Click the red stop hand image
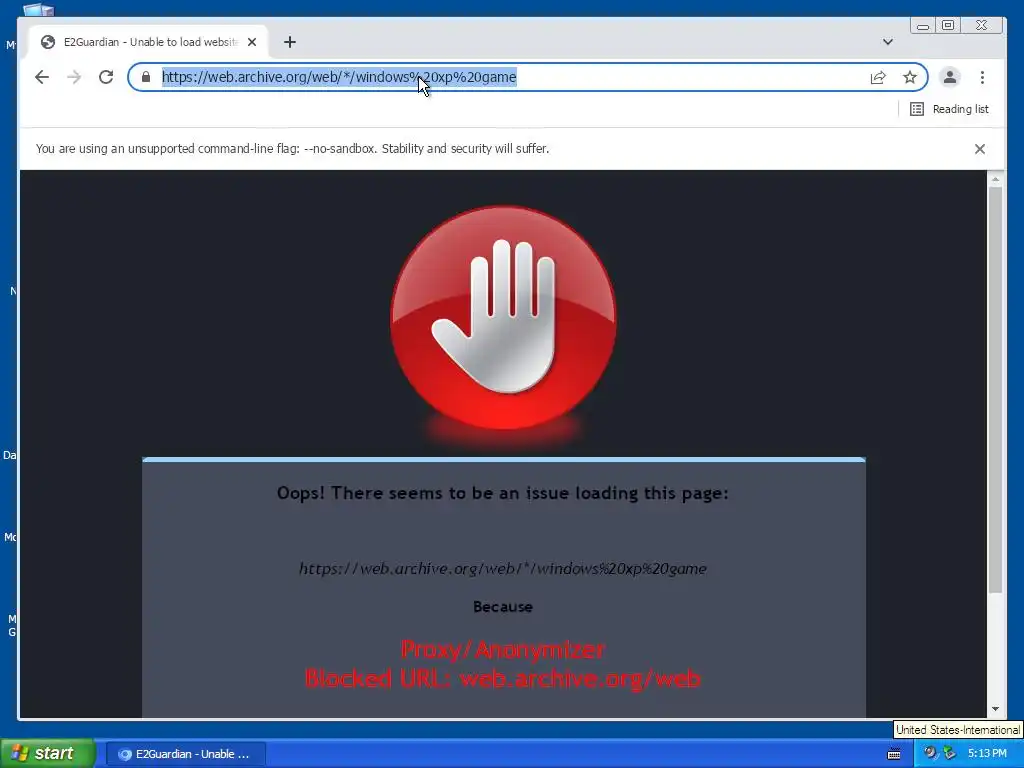The image size is (1024, 768). click(503, 318)
